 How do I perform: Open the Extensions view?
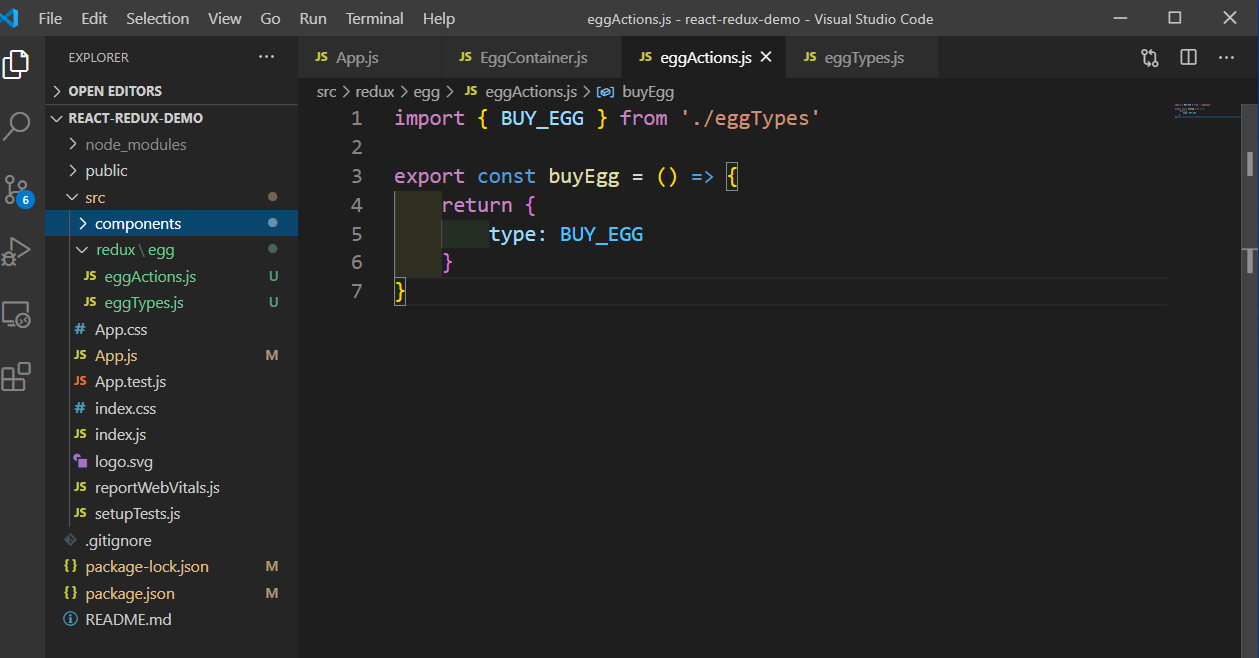click(16, 377)
